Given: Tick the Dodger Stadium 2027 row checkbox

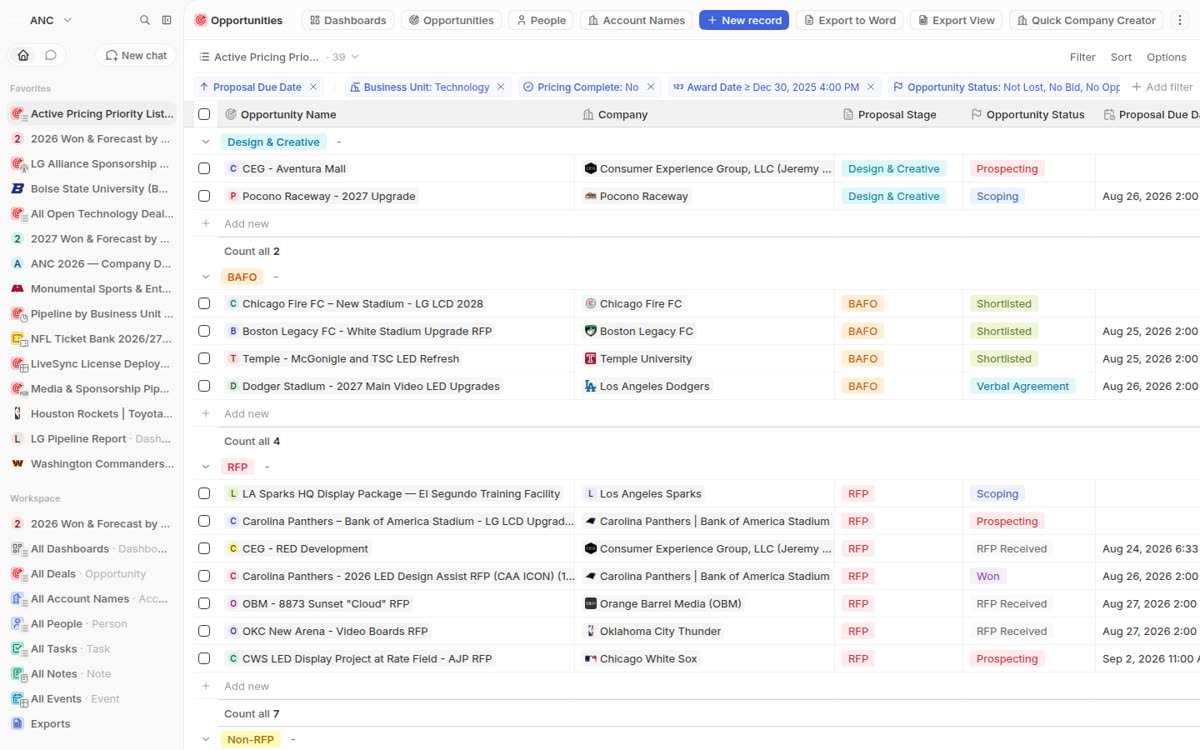Looking at the screenshot, I should coord(204,386).
